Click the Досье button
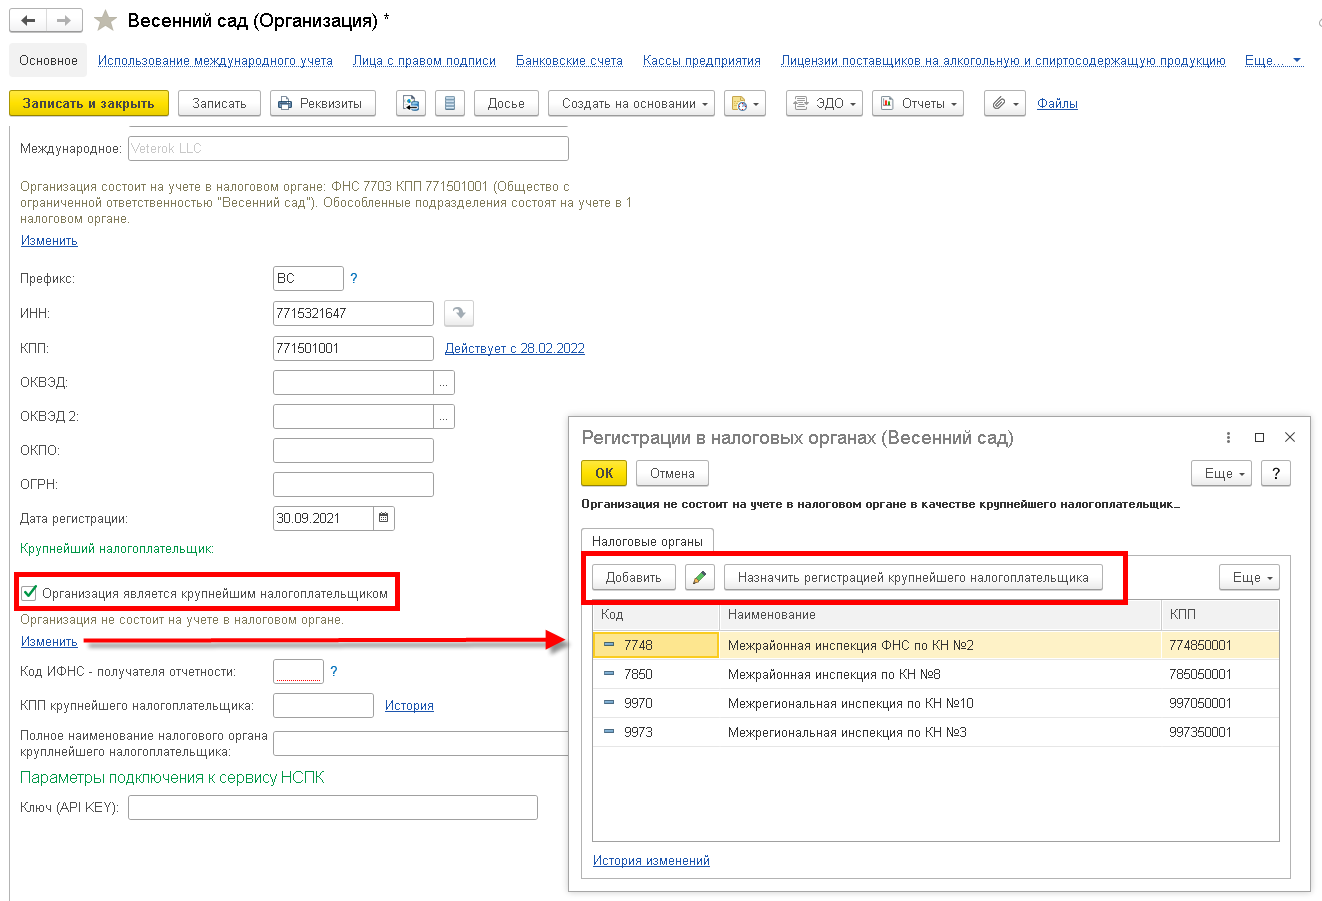This screenshot has width=1322, height=901. tap(506, 103)
